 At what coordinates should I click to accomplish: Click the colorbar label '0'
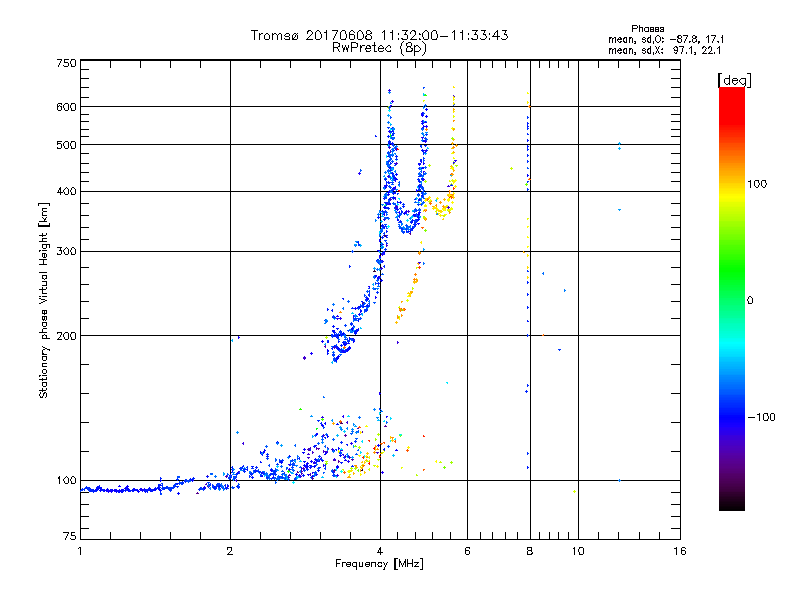point(749,301)
